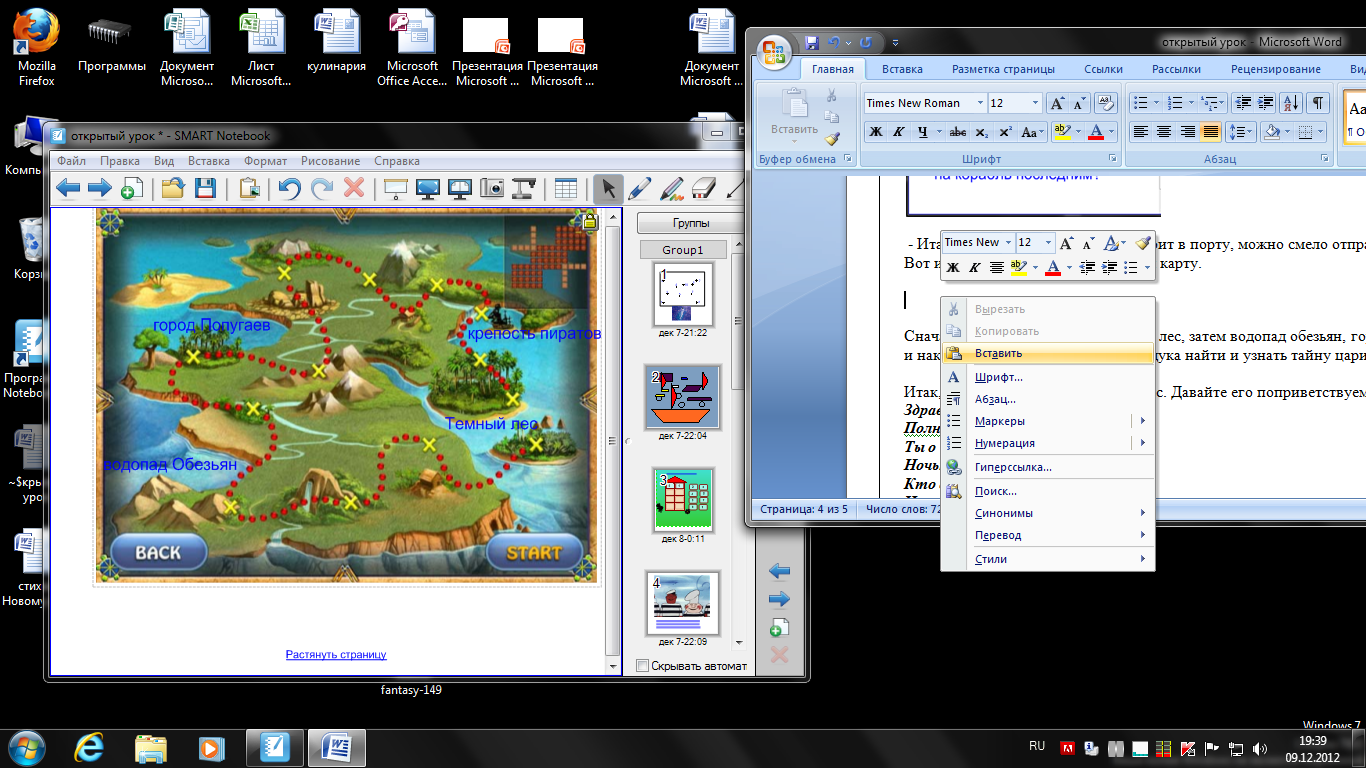Open the document camera tool in SMART Notebook
Image resolution: width=1366 pixels, height=768 pixels.
coord(524,188)
